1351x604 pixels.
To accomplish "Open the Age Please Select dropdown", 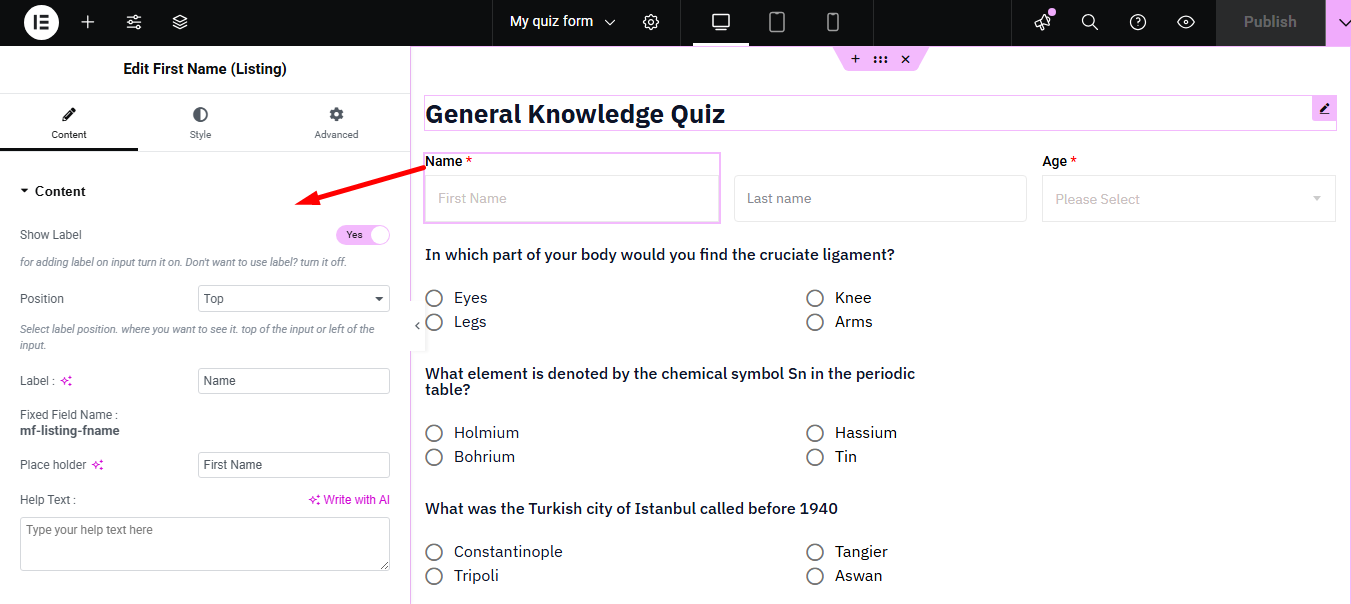I will coord(1188,199).
